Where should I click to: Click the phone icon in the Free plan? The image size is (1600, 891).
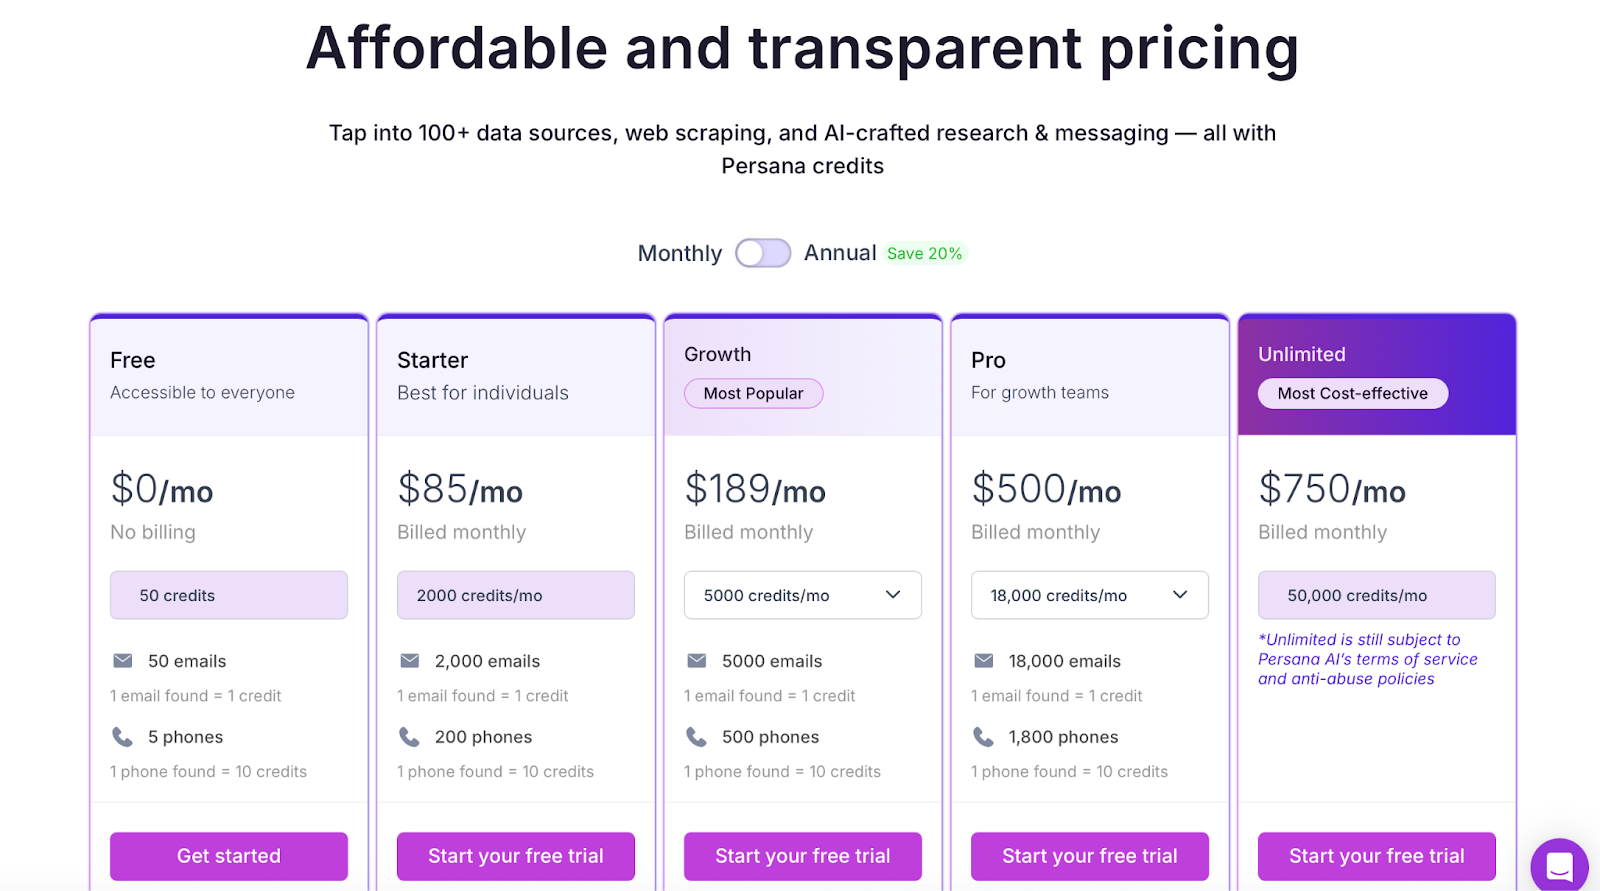[122, 736]
